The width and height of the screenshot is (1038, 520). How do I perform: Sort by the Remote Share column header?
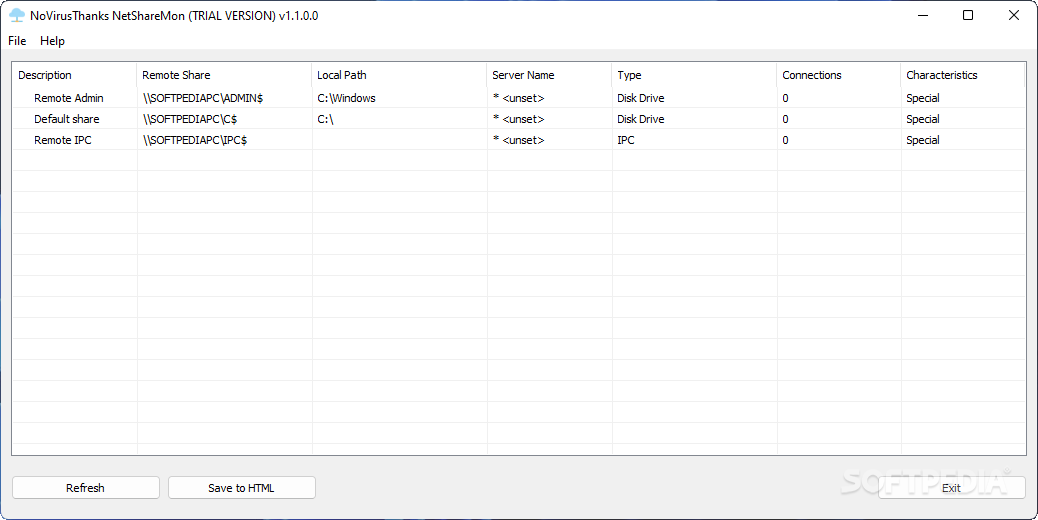[x=224, y=75]
